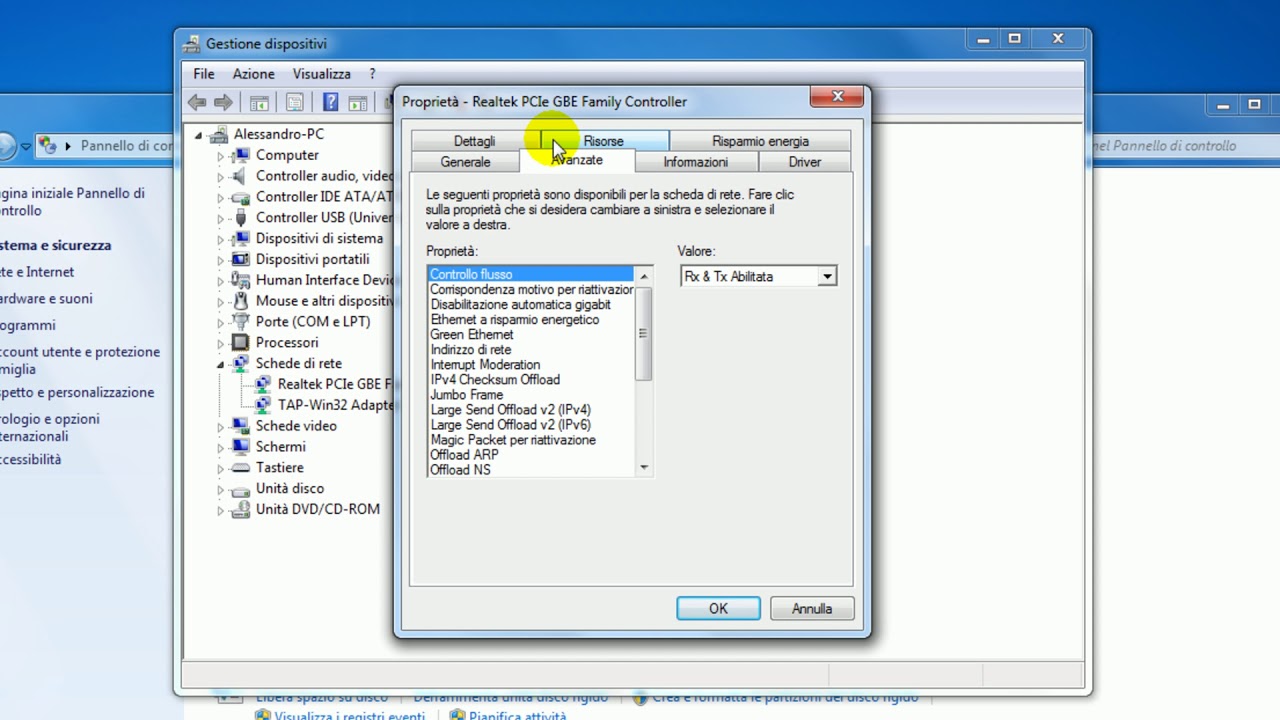This screenshot has height=720, width=1280.
Task: Click the Computer category icon
Action: pos(240,155)
